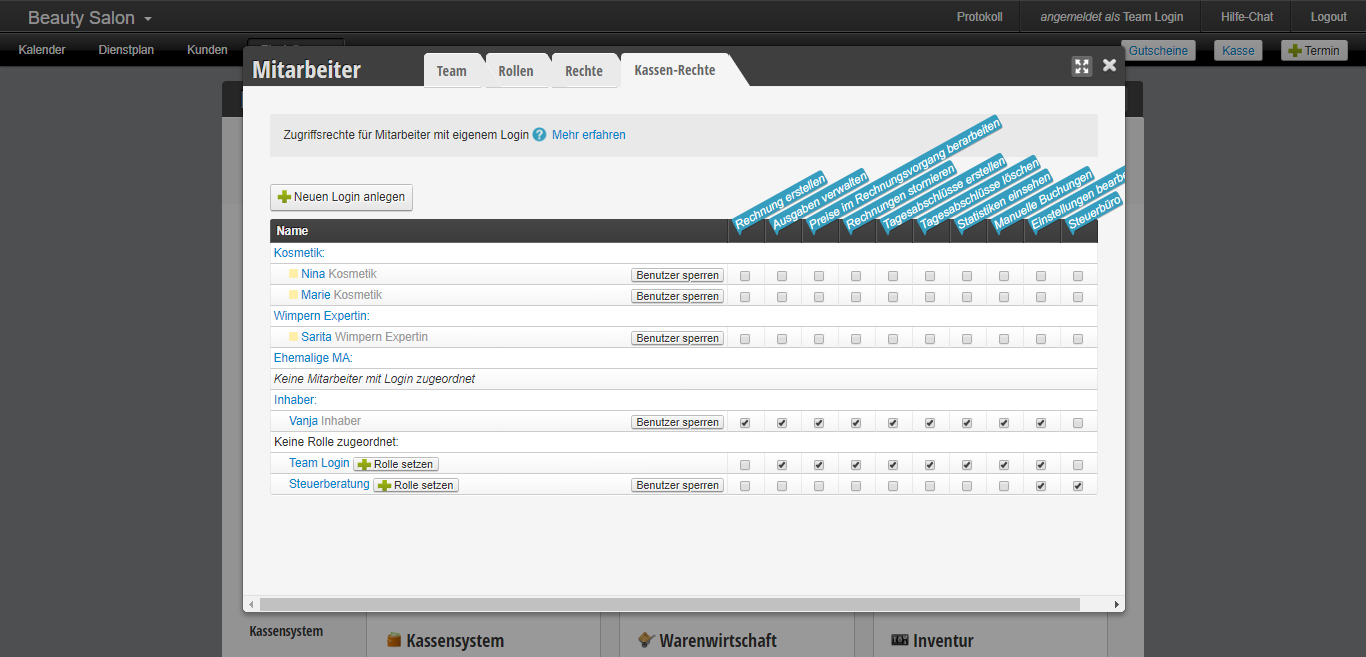Toggle Steuerbüro checkbox for Steuerberatung

(x=1078, y=486)
